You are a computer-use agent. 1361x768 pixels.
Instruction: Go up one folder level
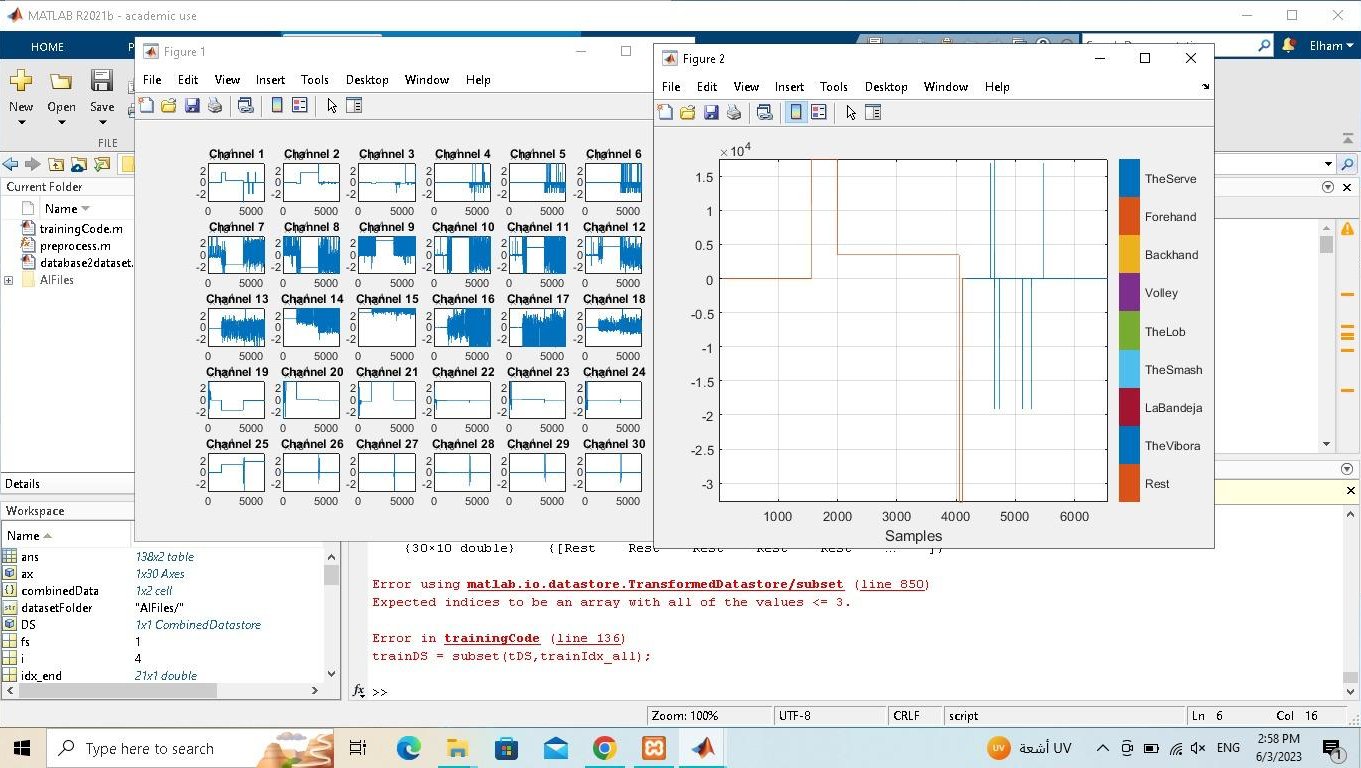click(x=56, y=165)
